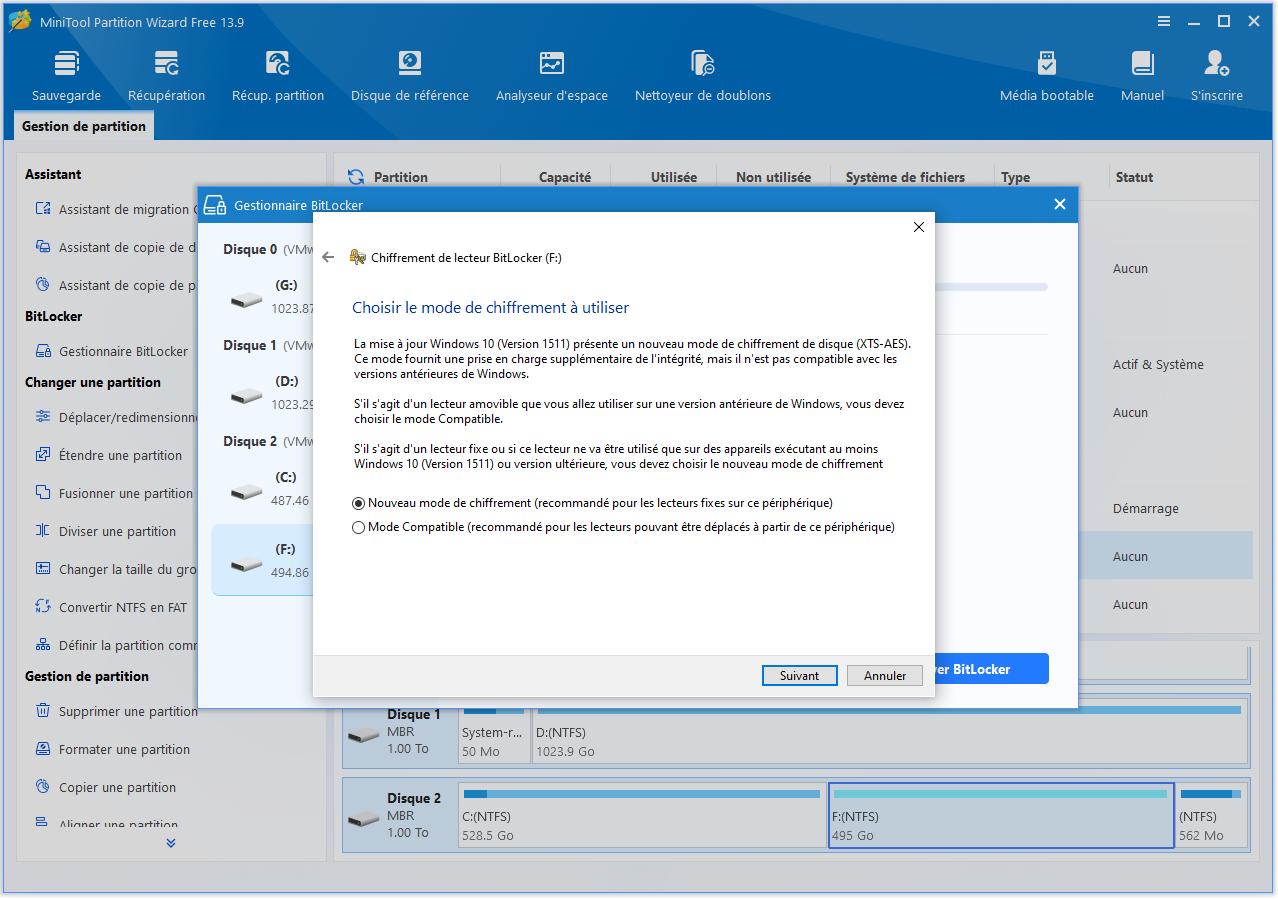This screenshot has height=899, width=1278.
Task: Open the Manuel help
Action: click(x=1142, y=76)
